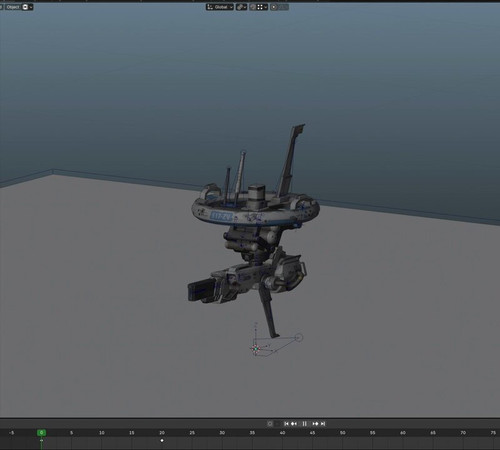Set timeline to frame 10
This screenshot has height=450, width=500.
[x=102, y=433]
